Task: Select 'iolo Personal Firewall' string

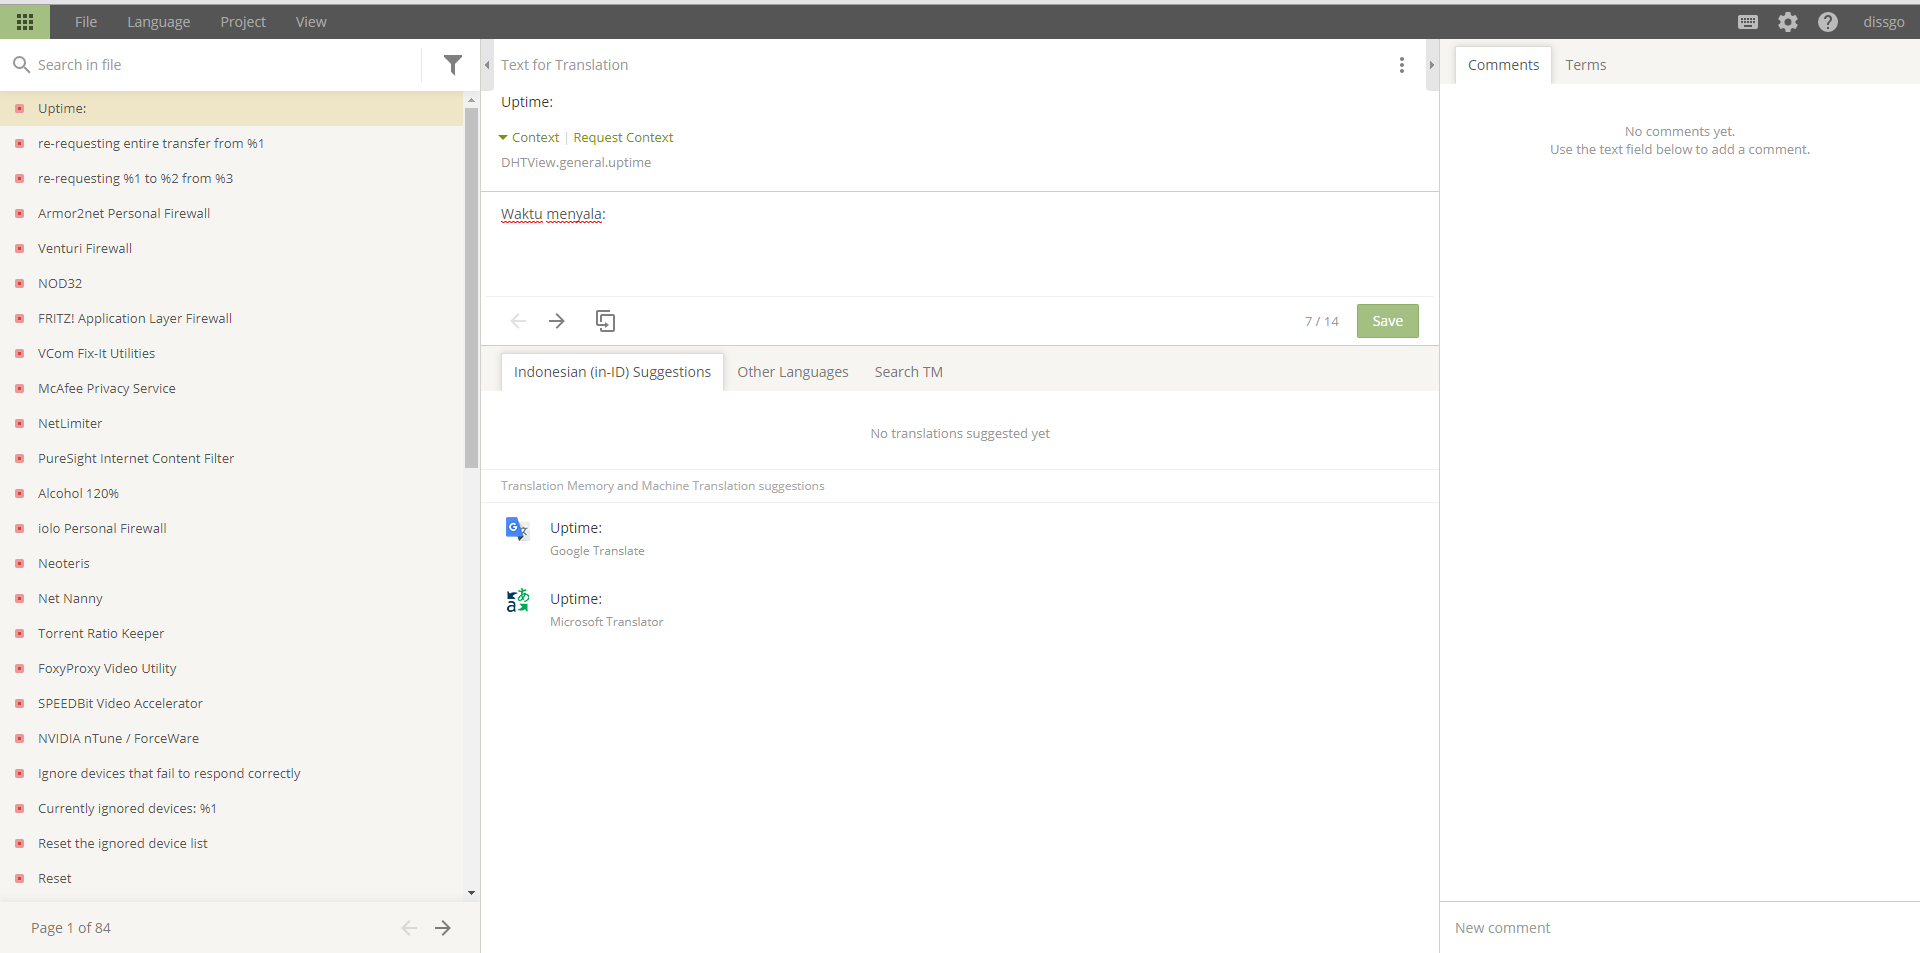Action: point(232,528)
